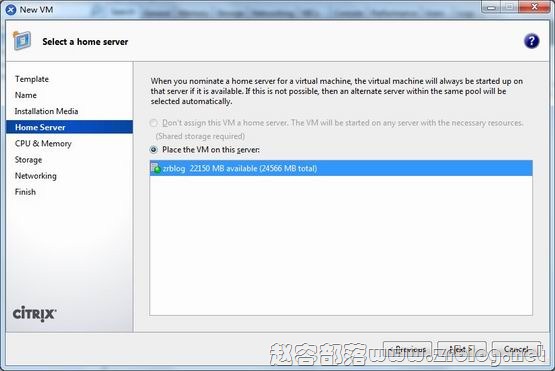Select 'Don't assign this VM a home server'

[154, 123]
